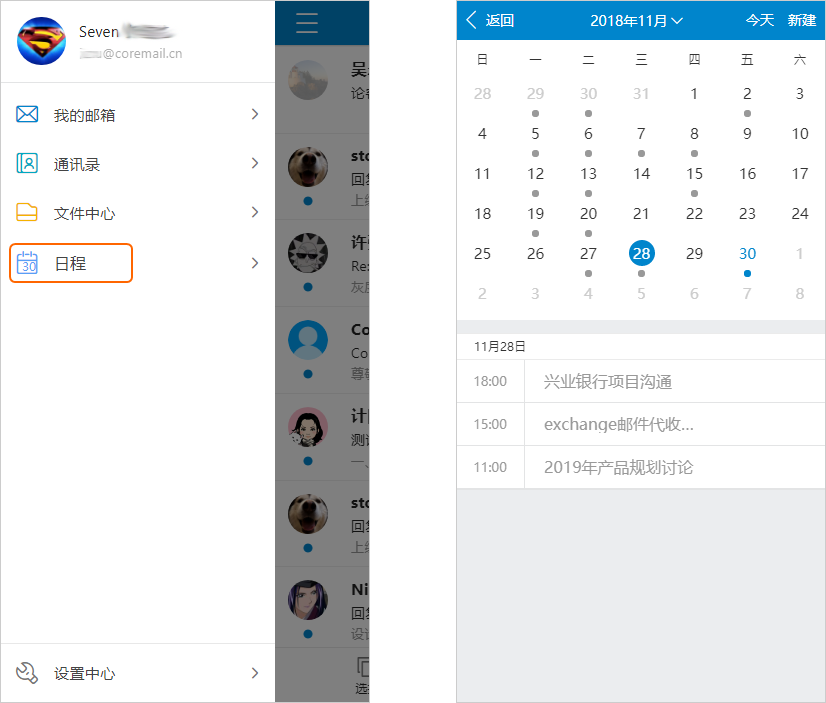Expand the 我的邮箱 chevron arrow
Viewport: 826px width, 703px height.
tap(254, 114)
